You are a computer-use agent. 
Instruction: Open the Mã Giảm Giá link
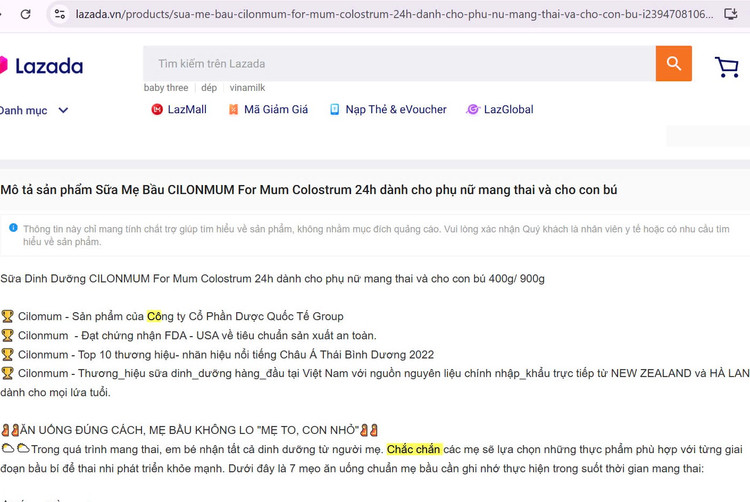[x=275, y=110]
